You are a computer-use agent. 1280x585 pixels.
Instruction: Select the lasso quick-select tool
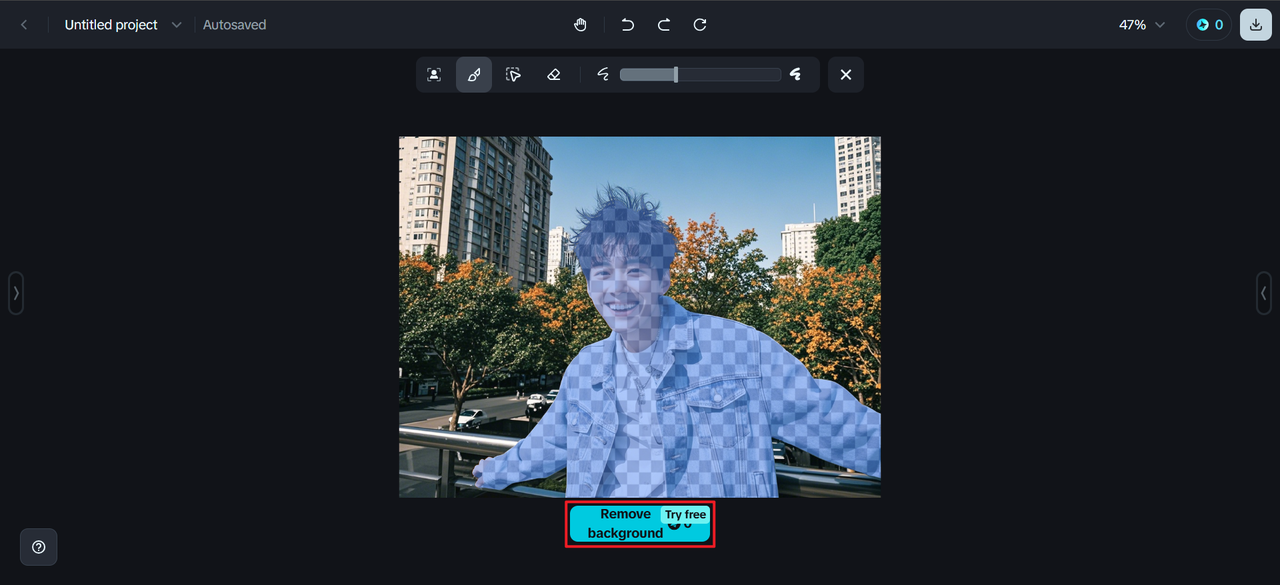pos(514,75)
